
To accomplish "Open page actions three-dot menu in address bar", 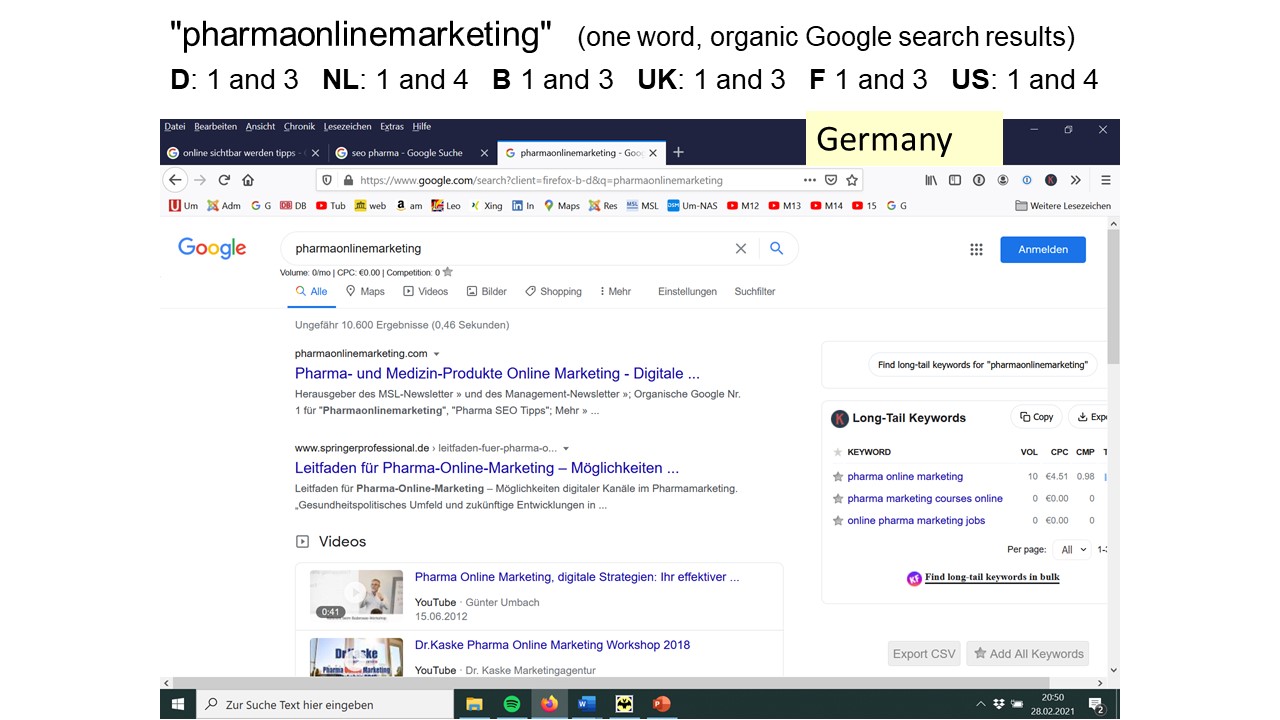I will (810, 180).
